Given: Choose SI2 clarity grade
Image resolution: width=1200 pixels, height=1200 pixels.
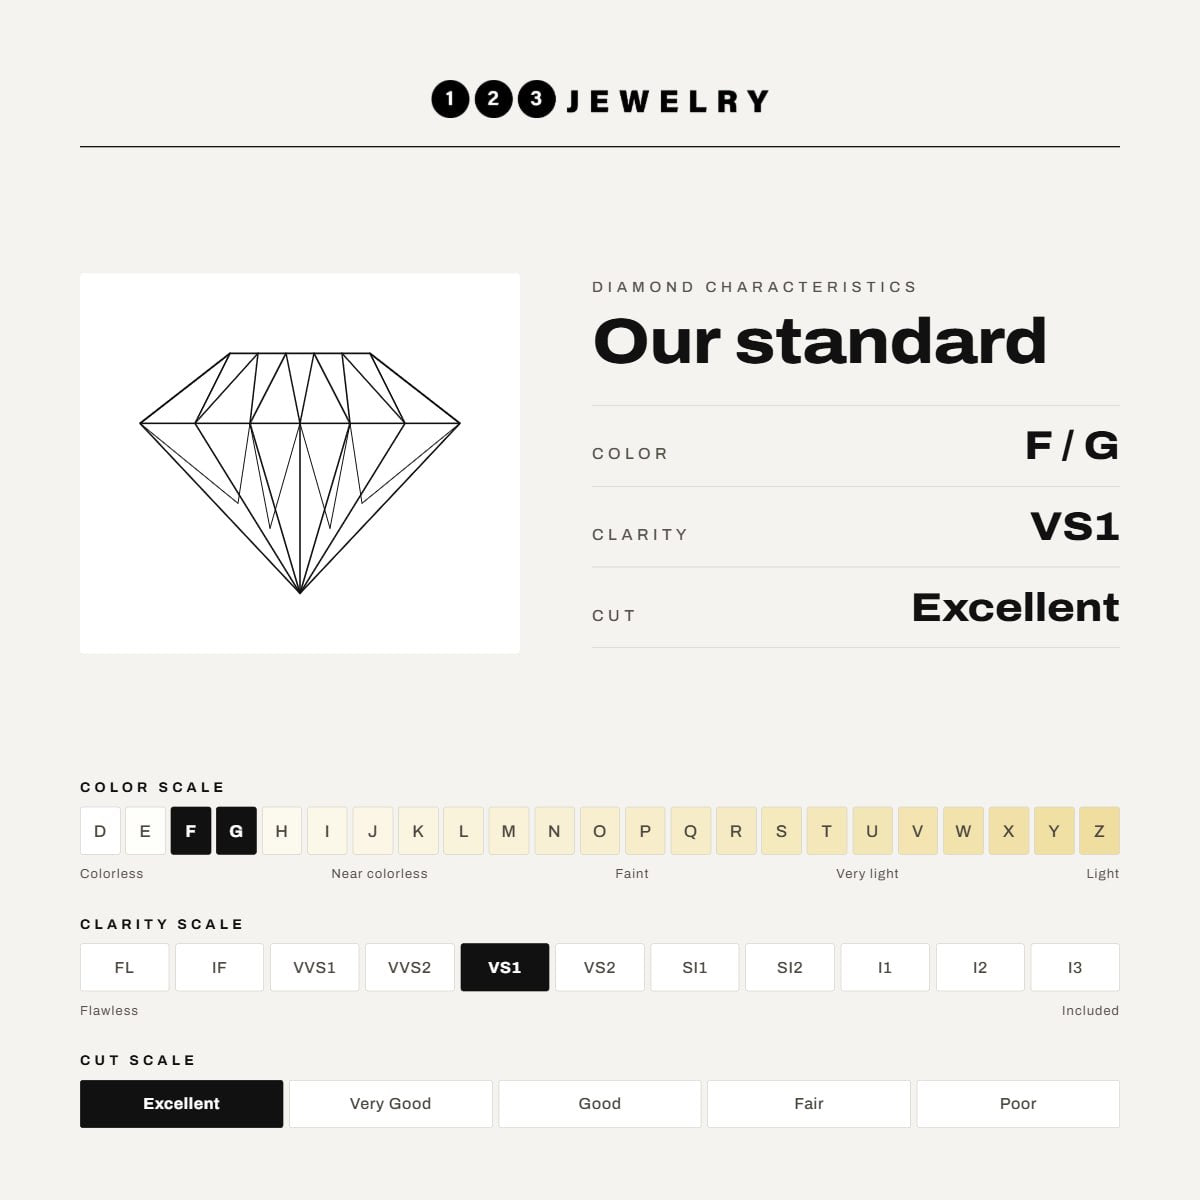Looking at the screenshot, I should [790, 967].
